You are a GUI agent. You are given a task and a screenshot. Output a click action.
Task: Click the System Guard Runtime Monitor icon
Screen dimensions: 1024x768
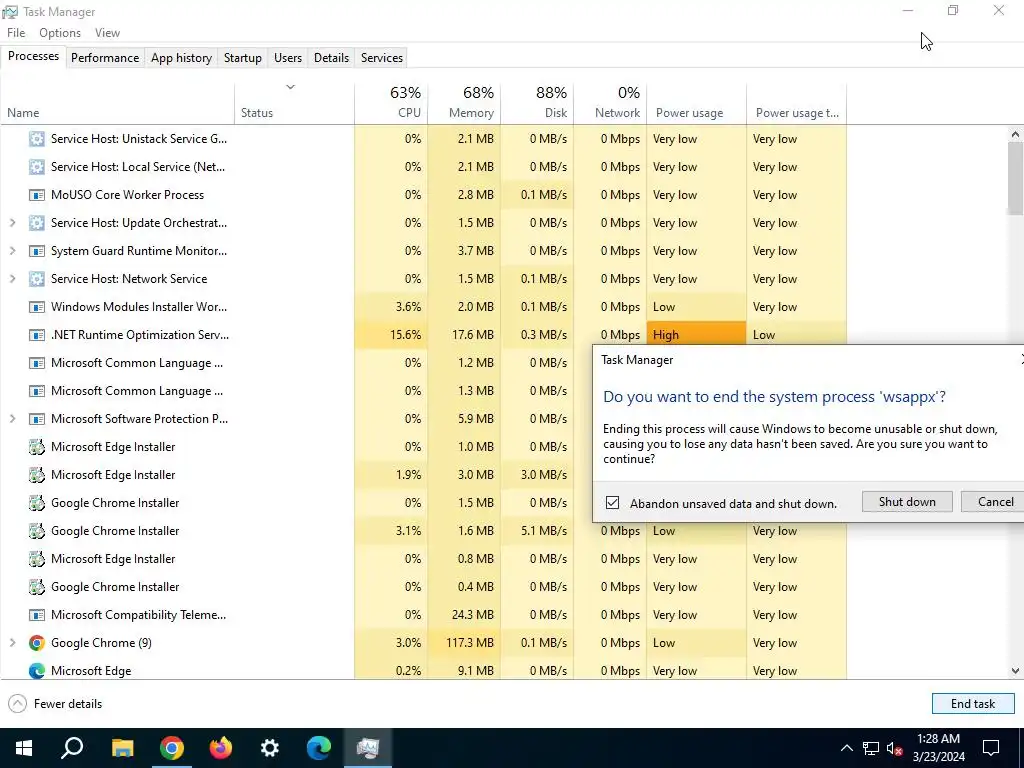coord(37,251)
